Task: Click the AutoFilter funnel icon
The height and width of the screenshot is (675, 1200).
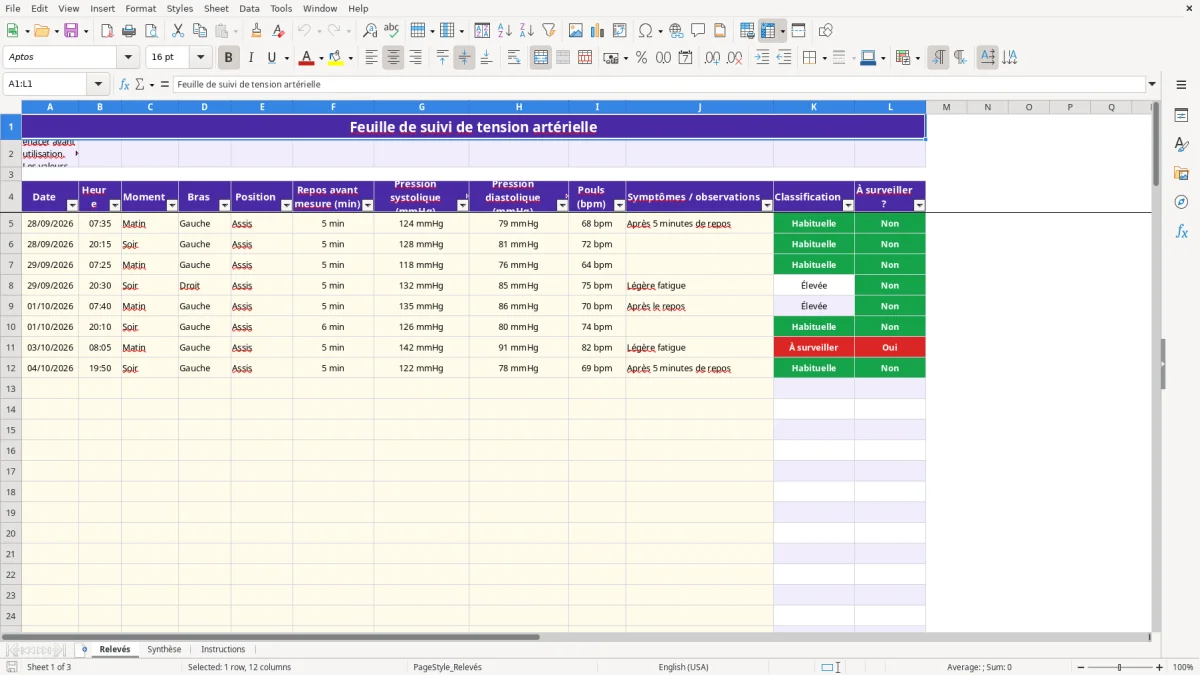Action: point(548,31)
